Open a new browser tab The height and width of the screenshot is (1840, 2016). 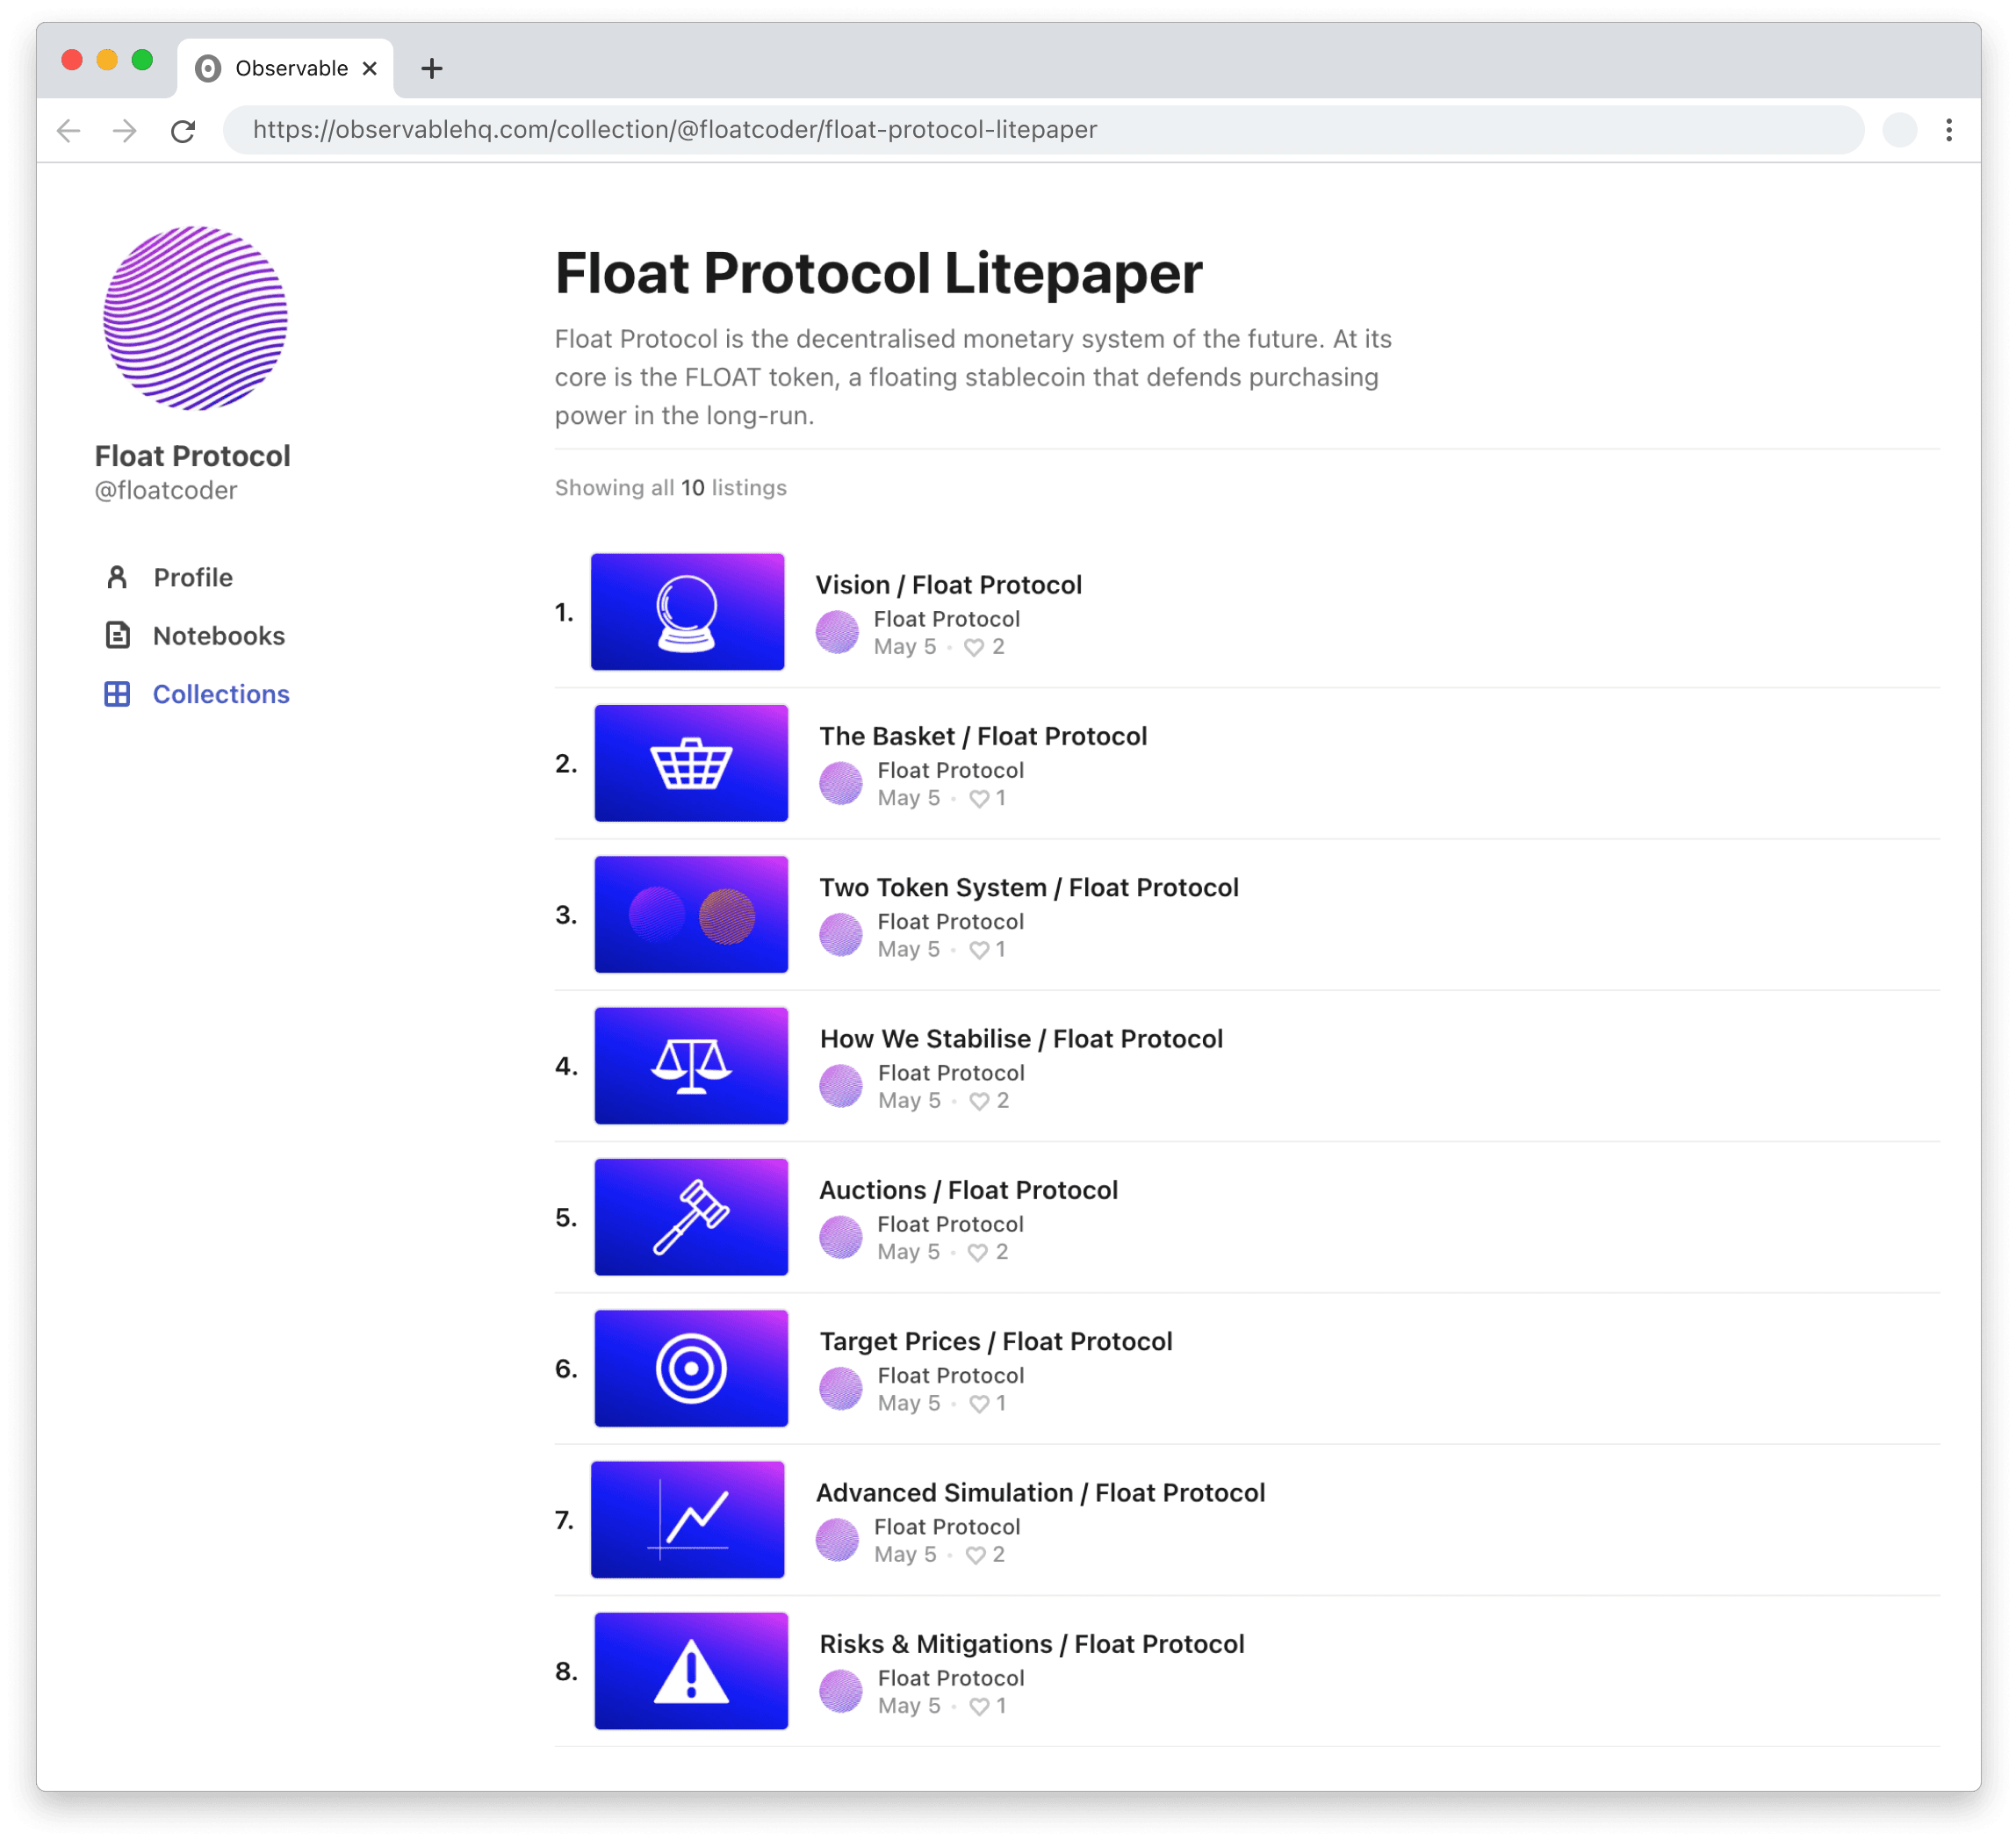(432, 69)
